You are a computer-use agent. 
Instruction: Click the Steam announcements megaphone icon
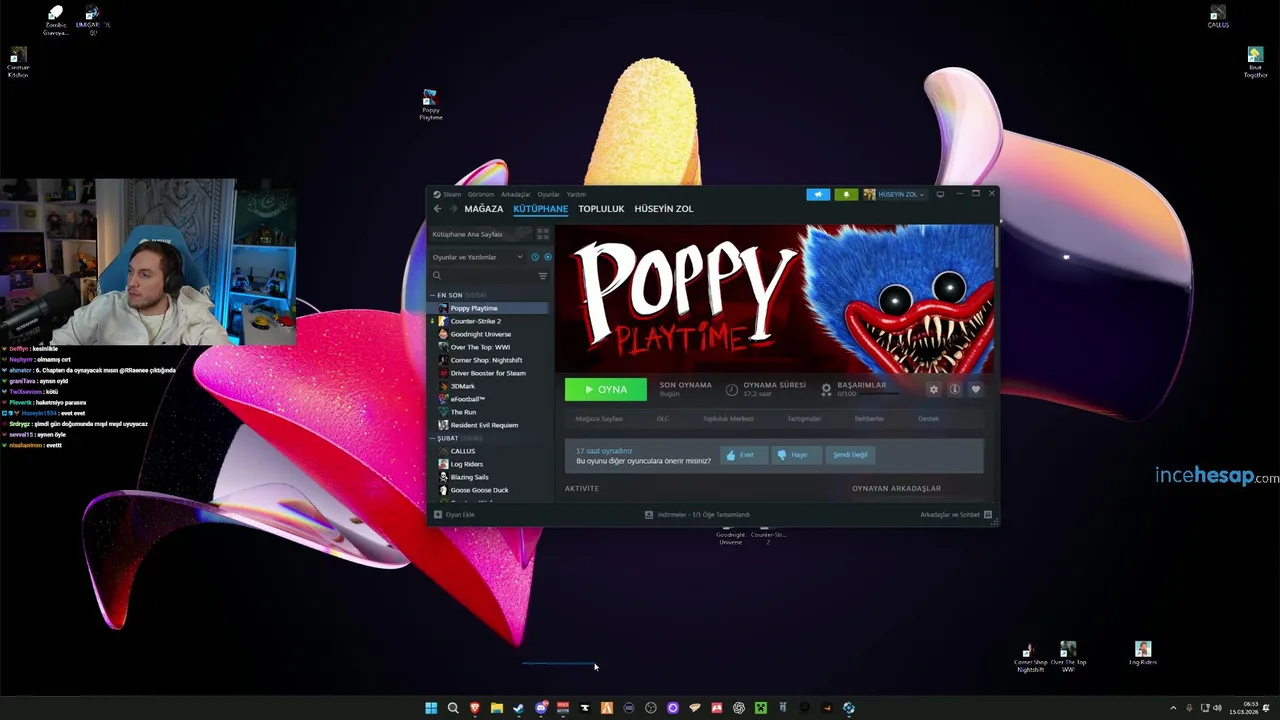click(818, 194)
